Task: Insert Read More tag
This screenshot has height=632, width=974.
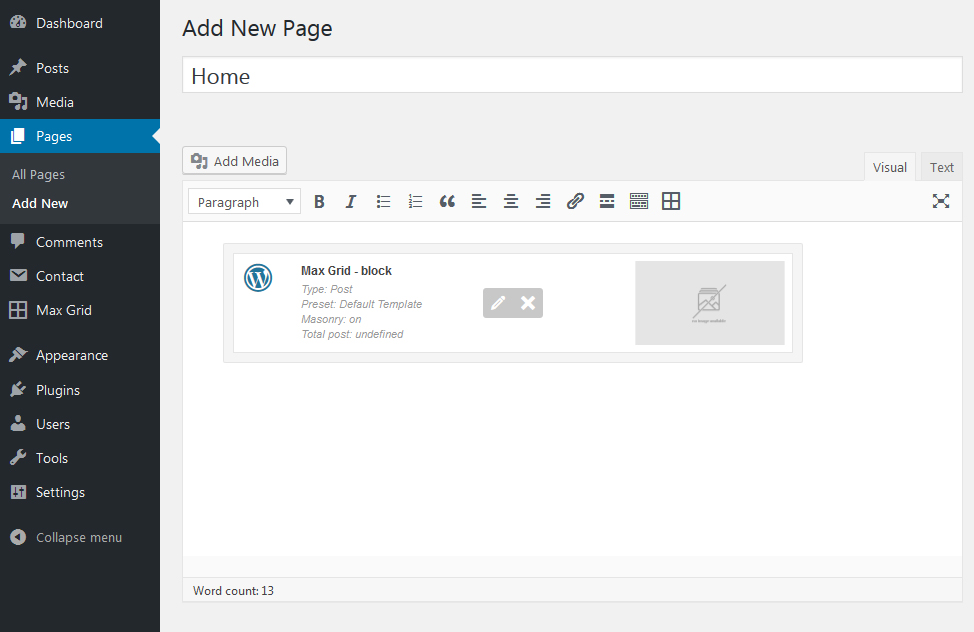Action: tap(607, 201)
